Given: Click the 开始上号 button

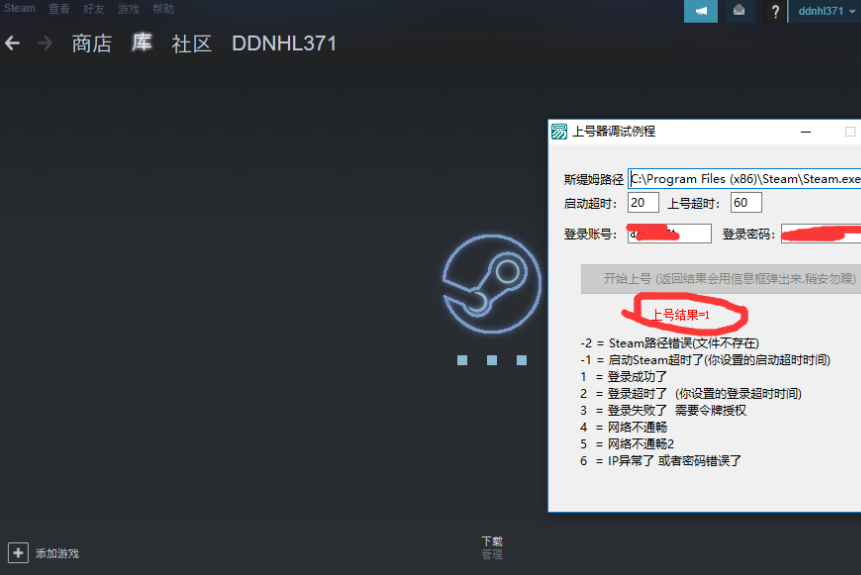Looking at the screenshot, I should click(721, 279).
